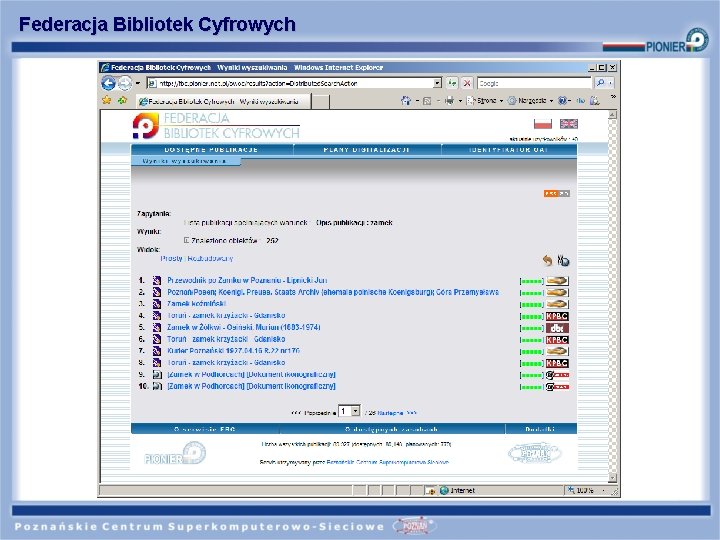Image resolution: width=720 pixels, height=540 pixels.
Task: Click green relevance bar of result 5
Action: point(532,328)
